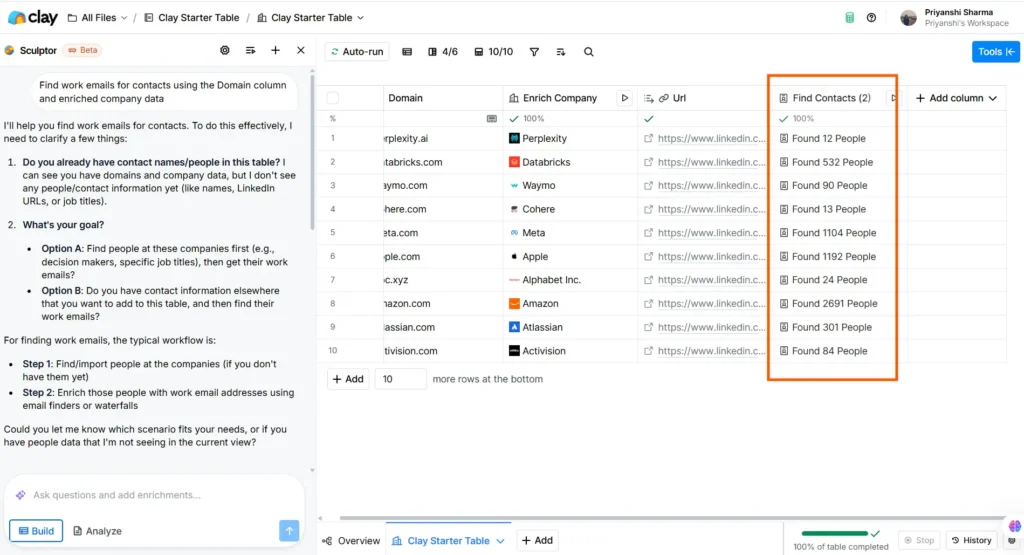Run the Enrich Company column play icon
1024x555 pixels.
click(624, 98)
